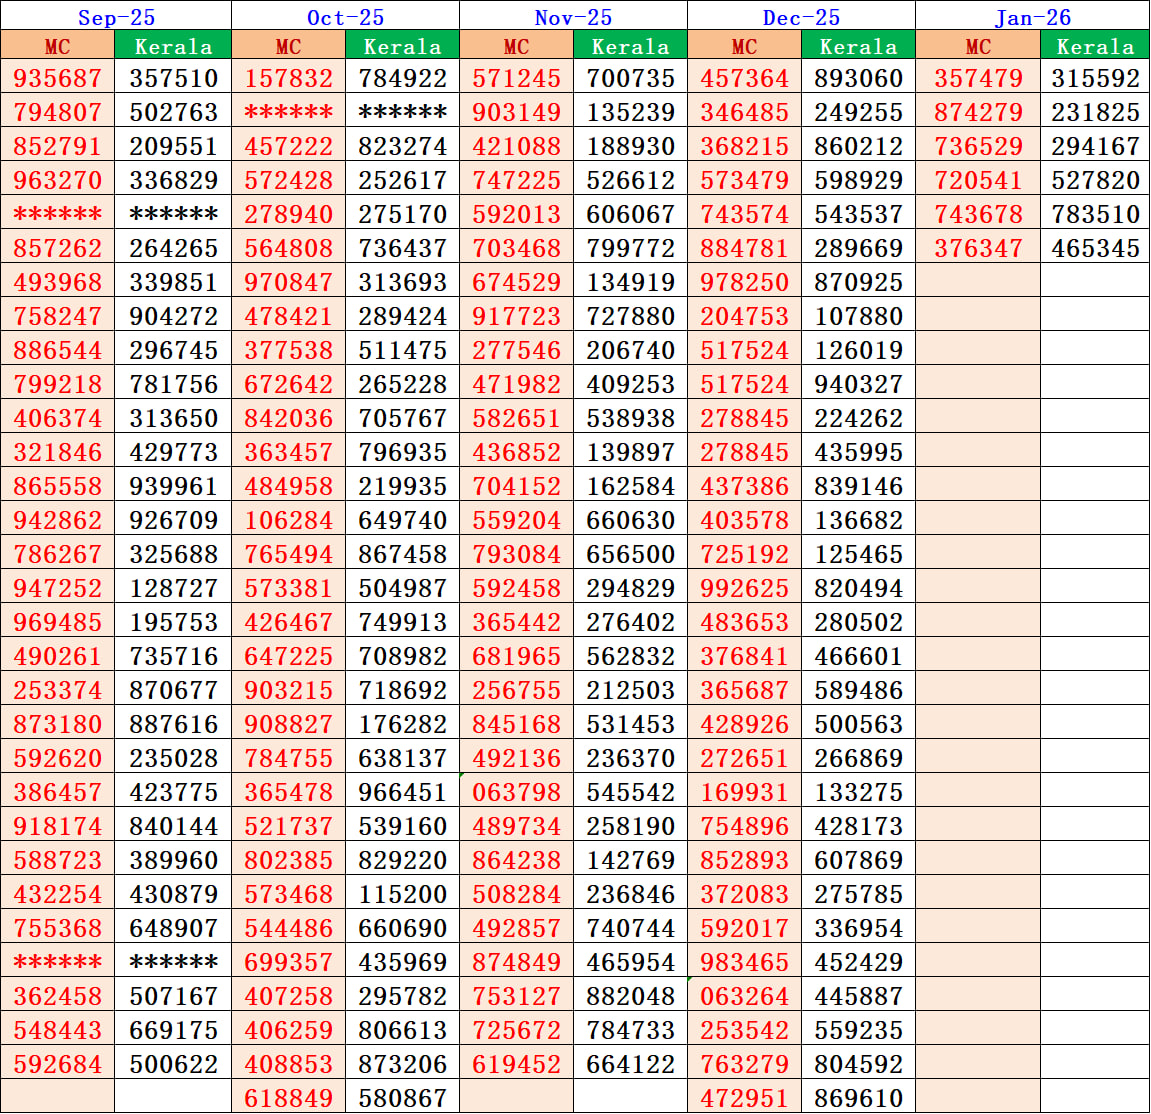Image resolution: width=1151 pixels, height=1114 pixels.
Task: Click the Dec-25 column heading
Action: tap(800, 17)
